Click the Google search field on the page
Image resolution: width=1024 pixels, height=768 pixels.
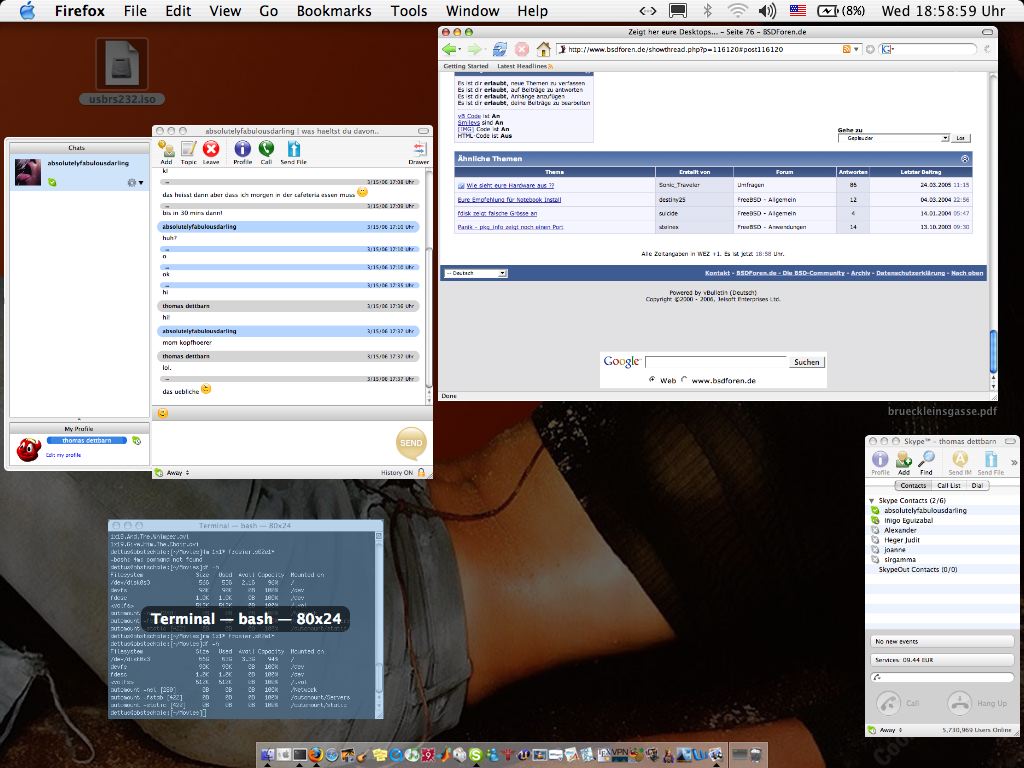[x=715, y=362]
